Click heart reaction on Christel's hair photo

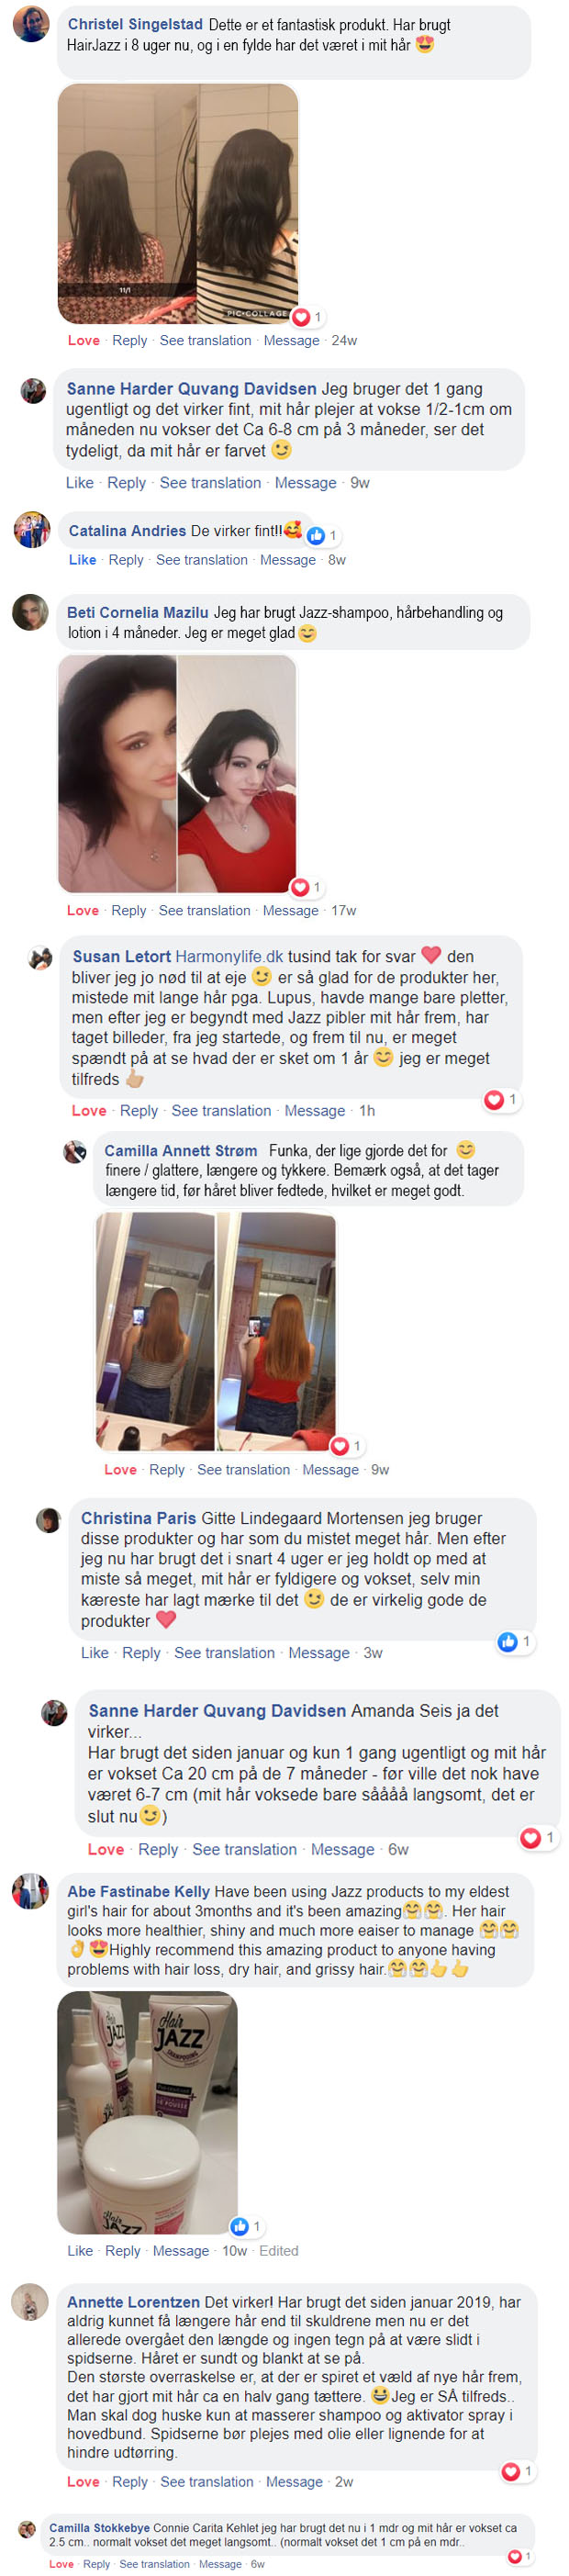click(x=301, y=318)
